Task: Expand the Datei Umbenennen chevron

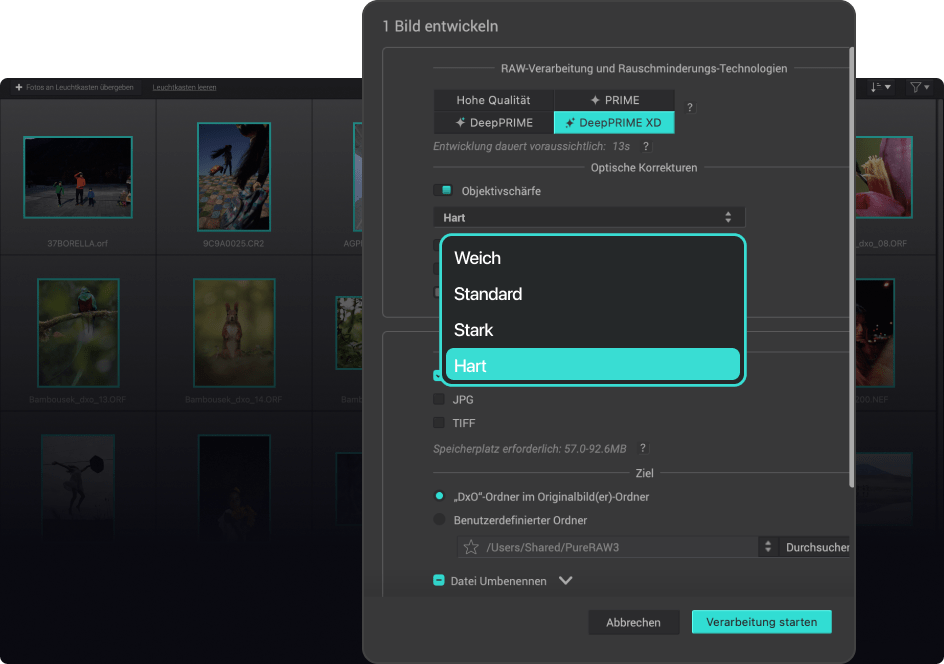Action: coord(565,580)
